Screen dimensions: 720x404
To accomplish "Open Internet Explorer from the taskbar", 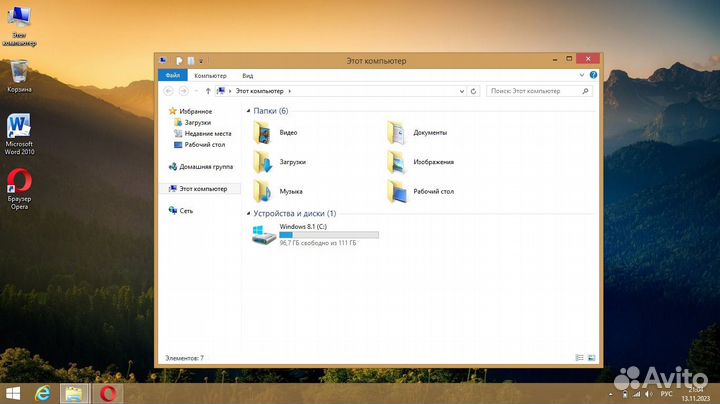I will point(44,393).
